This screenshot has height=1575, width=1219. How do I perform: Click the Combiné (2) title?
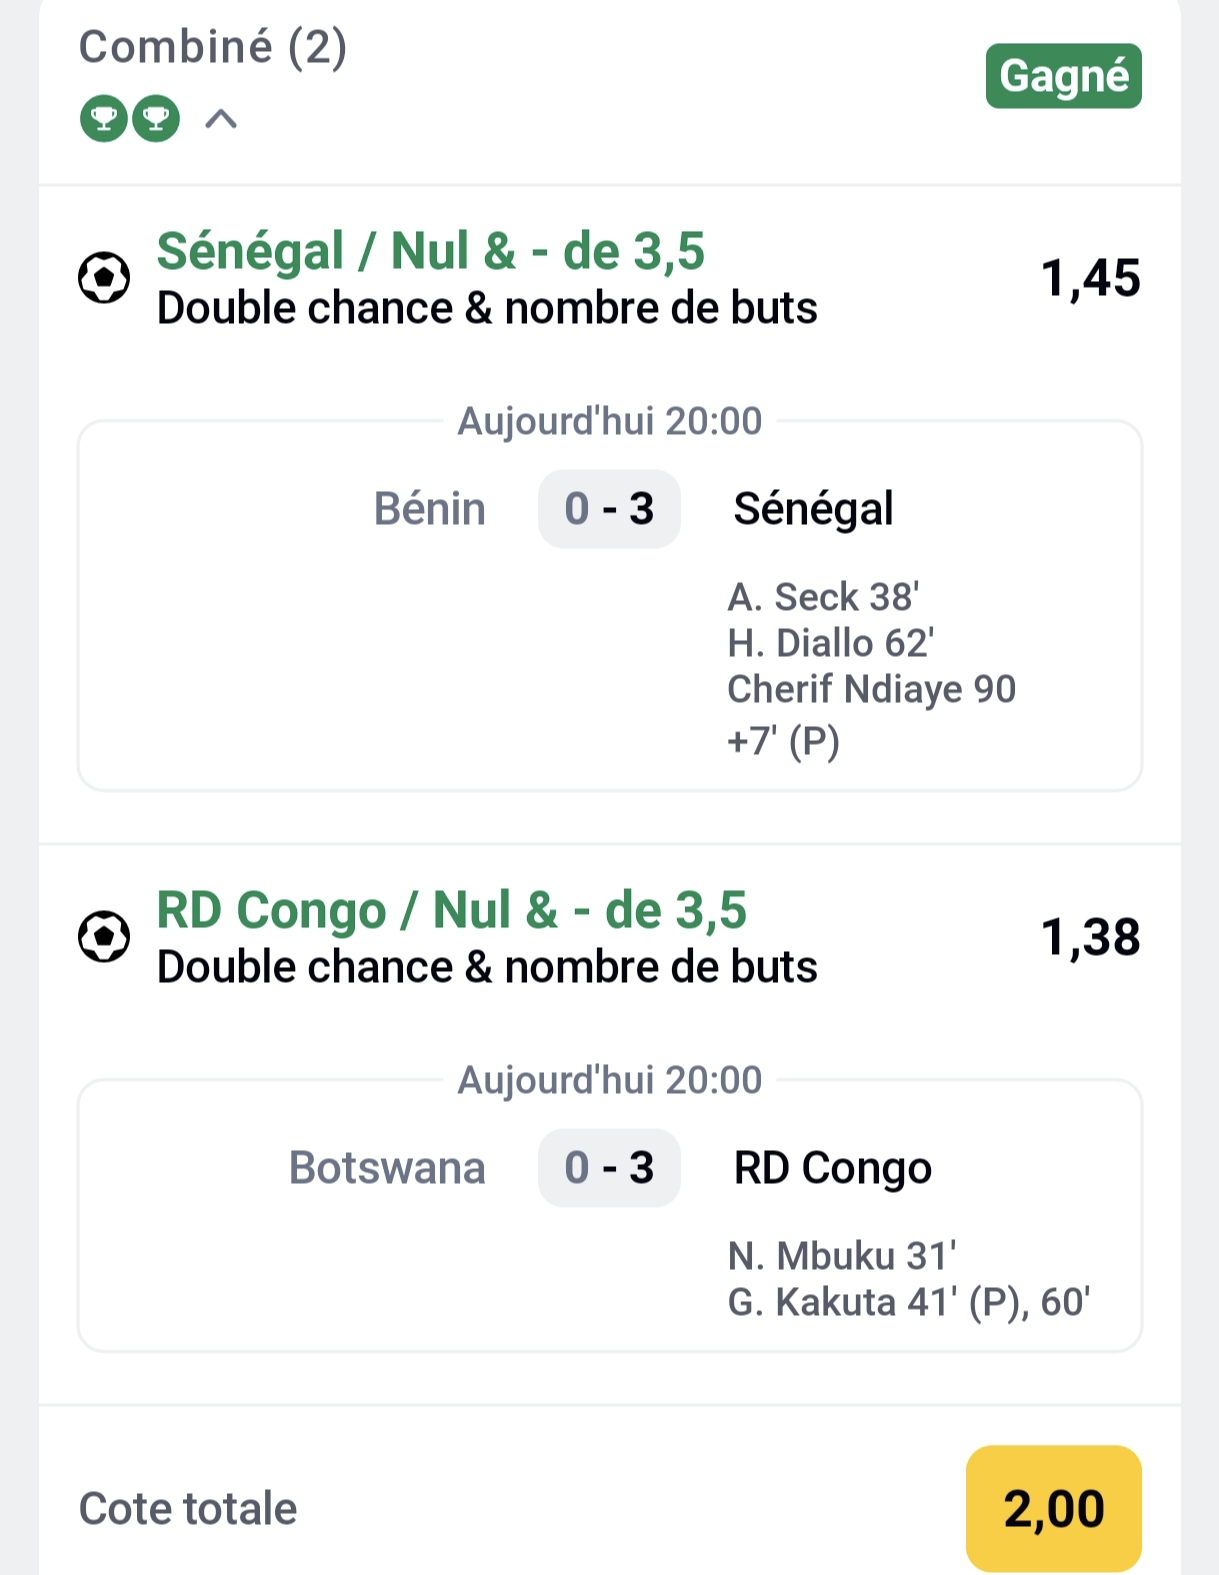(213, 47)
